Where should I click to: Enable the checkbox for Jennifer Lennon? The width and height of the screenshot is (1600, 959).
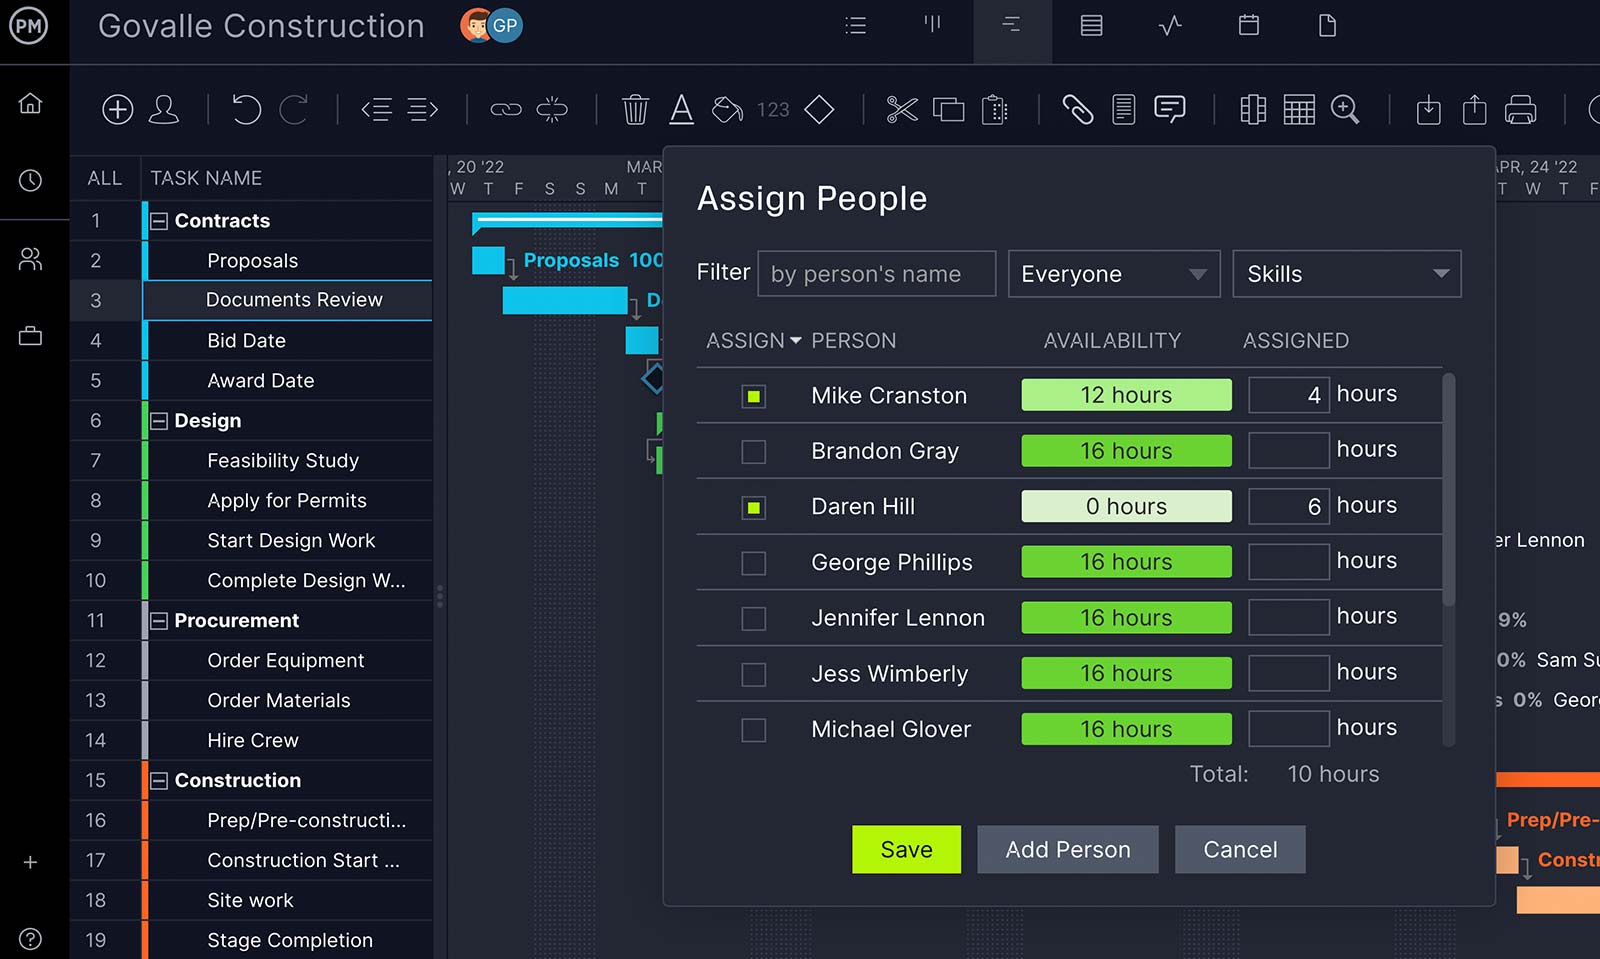tap(753, 618)
